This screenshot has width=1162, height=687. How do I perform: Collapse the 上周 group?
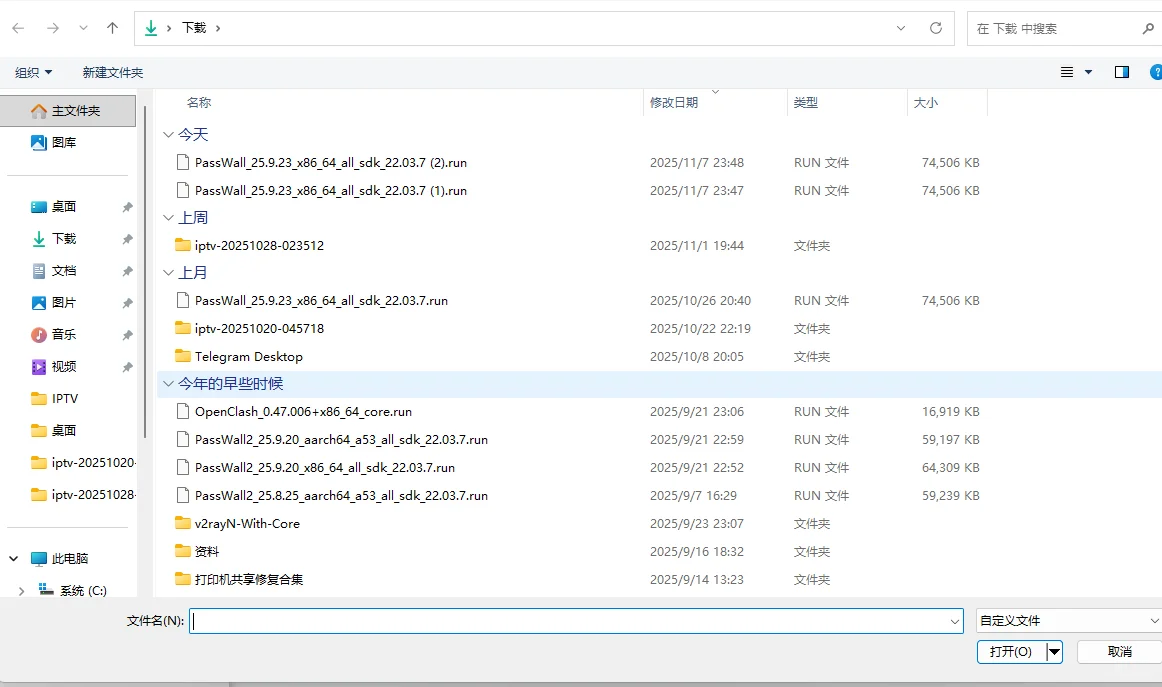[x=168, y=217]
